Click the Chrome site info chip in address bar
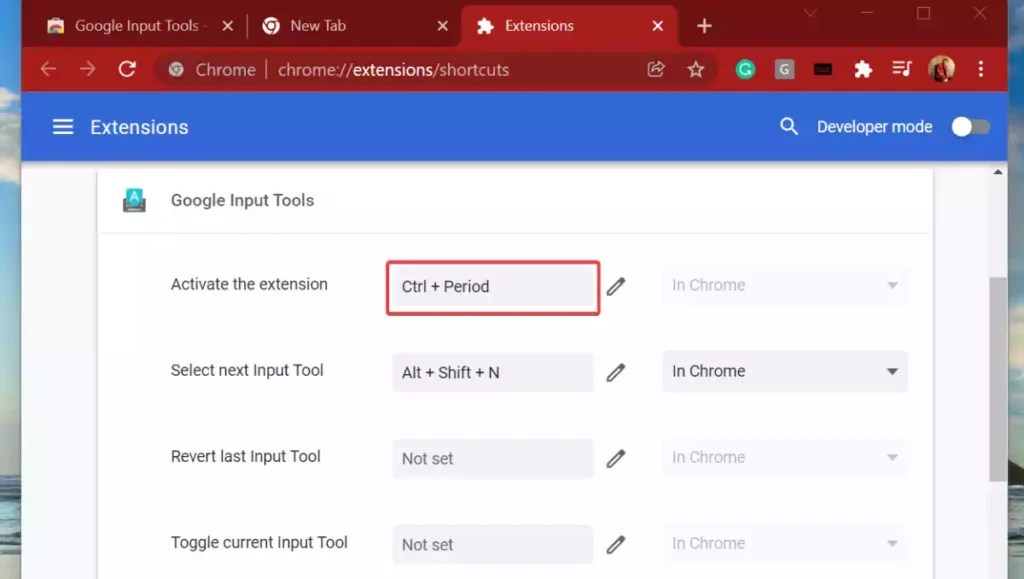 212,70
